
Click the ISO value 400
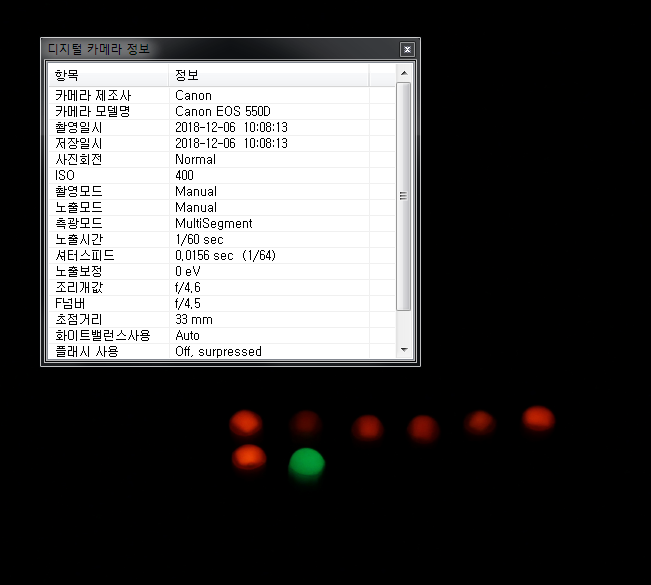coord(184,175)
